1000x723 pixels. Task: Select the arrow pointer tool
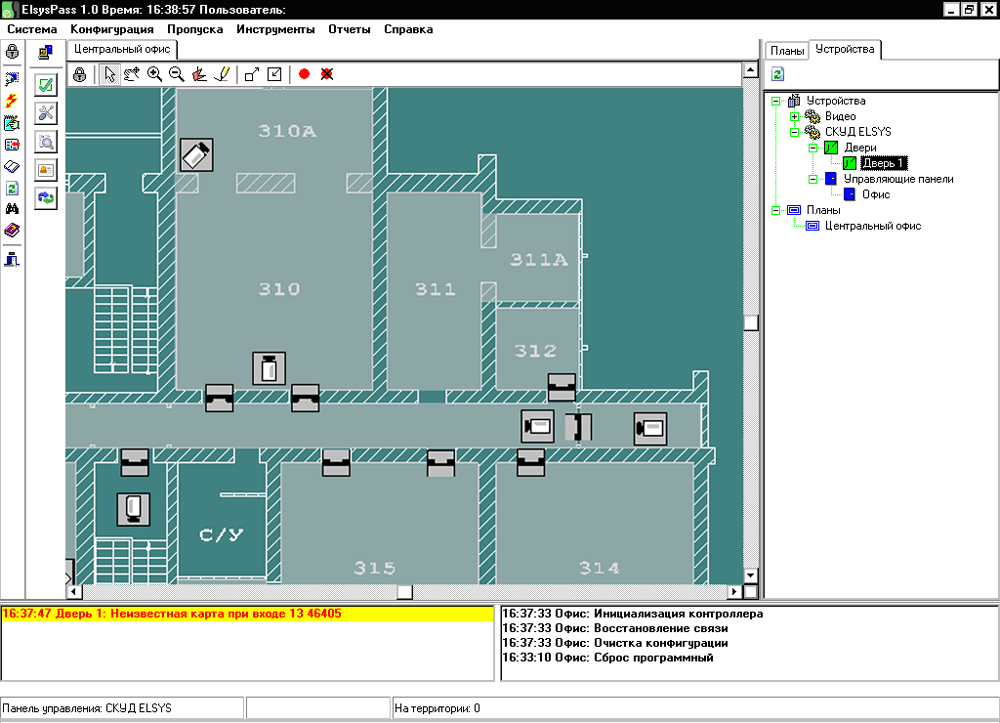110,74
